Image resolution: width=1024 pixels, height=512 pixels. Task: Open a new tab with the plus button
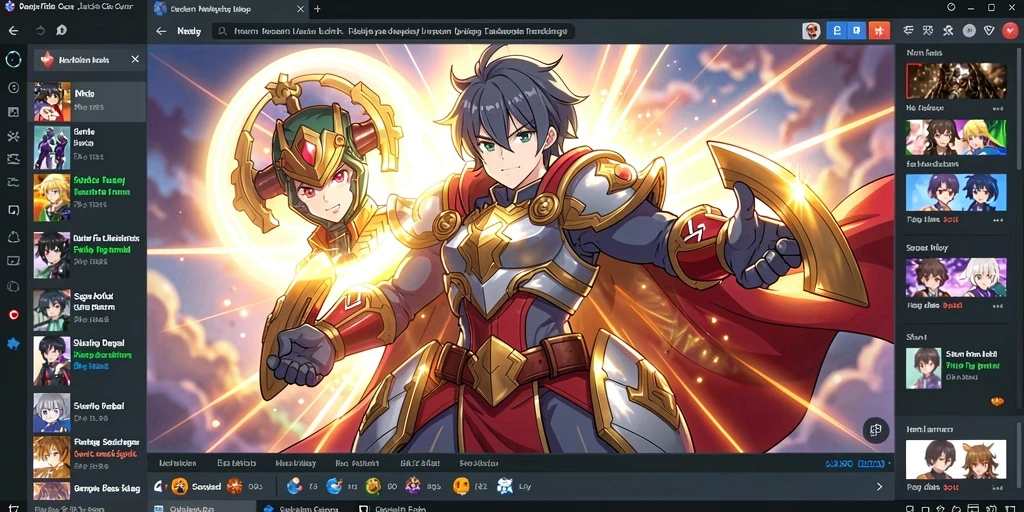click(x=317, y=9)
